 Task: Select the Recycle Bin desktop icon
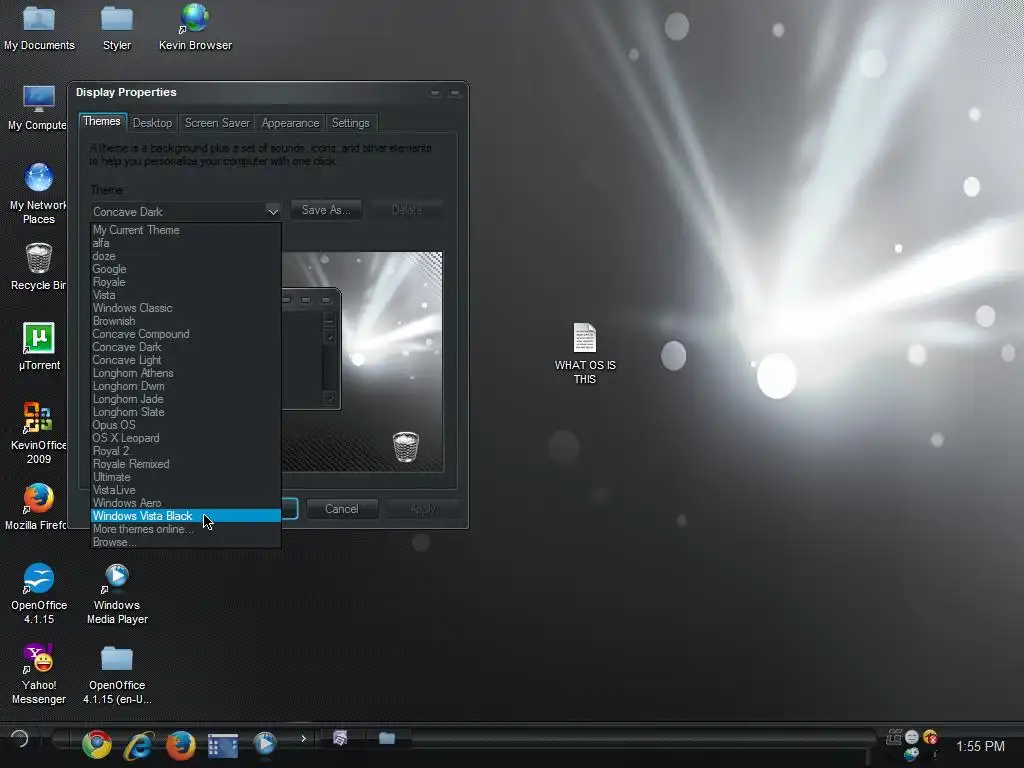point(38,267)
